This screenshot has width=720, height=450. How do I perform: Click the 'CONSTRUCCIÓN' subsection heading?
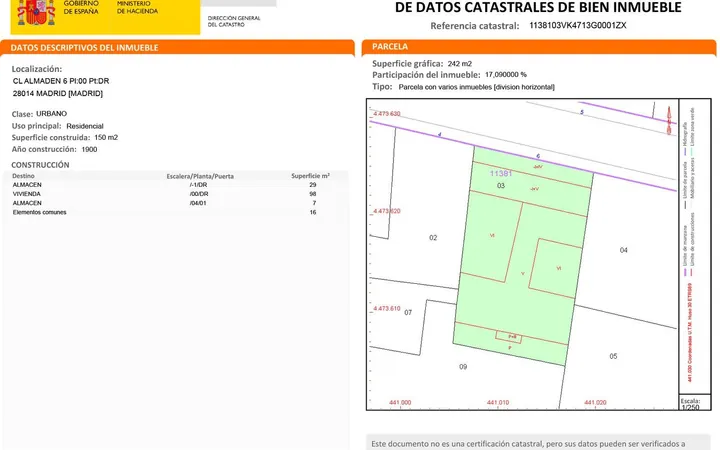click(x=40, y=165)
